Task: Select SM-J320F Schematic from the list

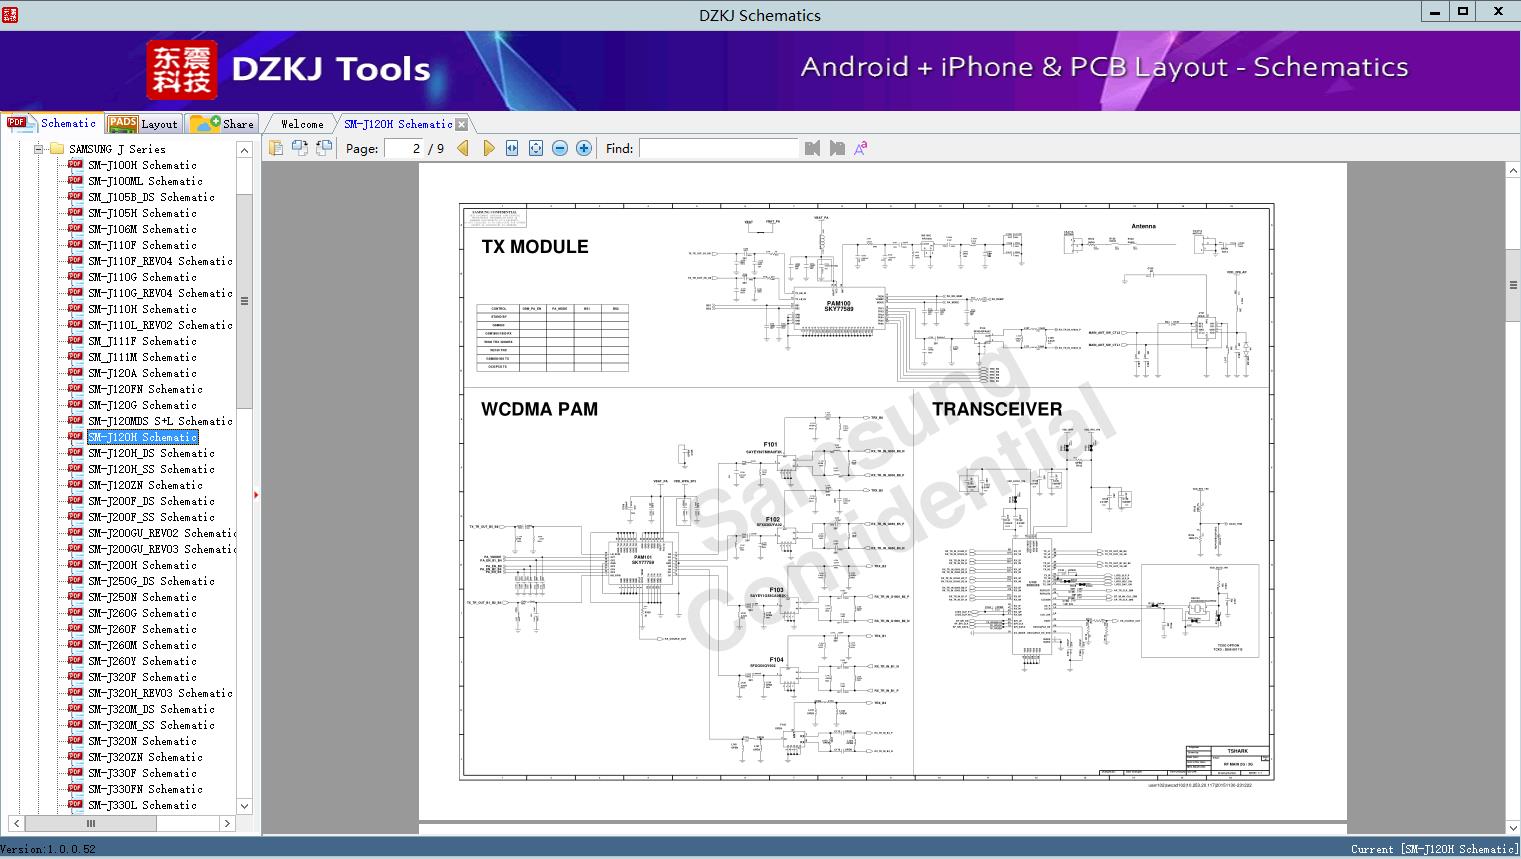Action: 142,677
